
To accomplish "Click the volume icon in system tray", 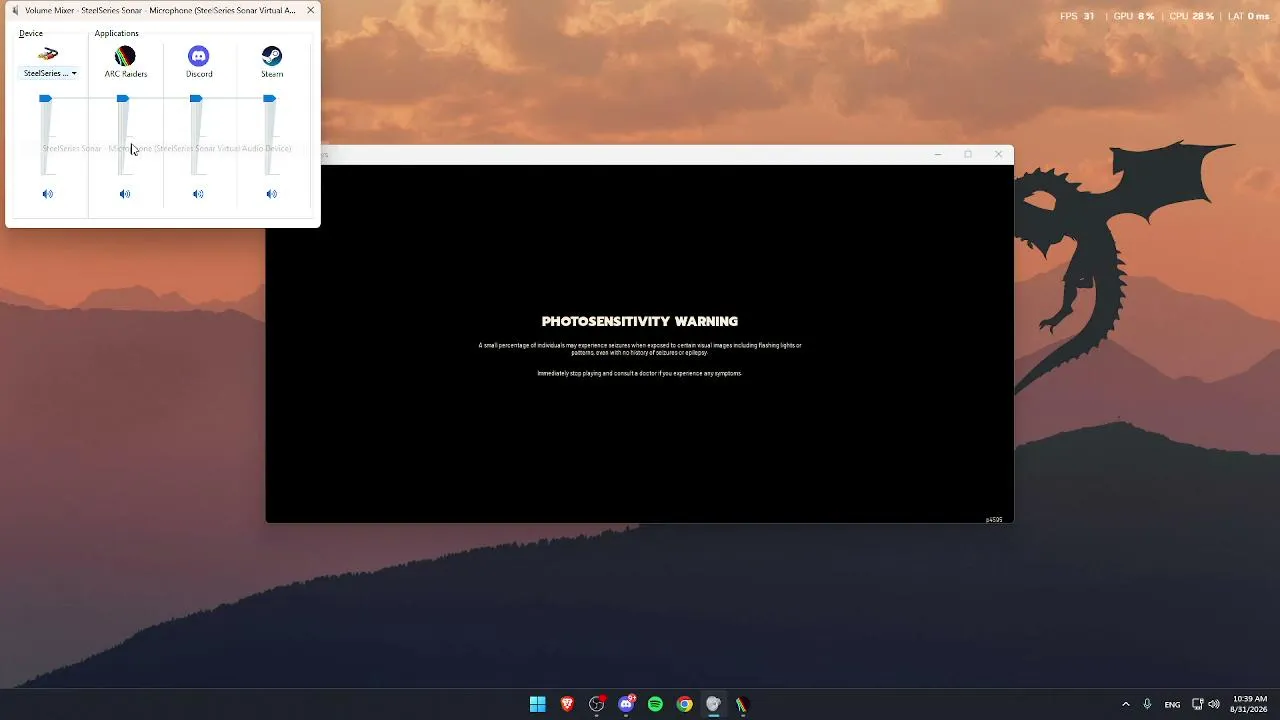I will (1214, 704).
